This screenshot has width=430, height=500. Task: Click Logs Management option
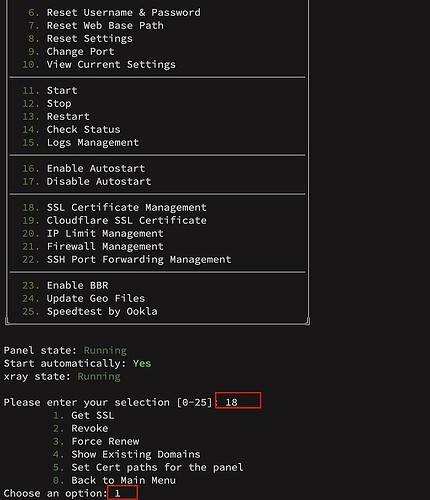(81, 142)
